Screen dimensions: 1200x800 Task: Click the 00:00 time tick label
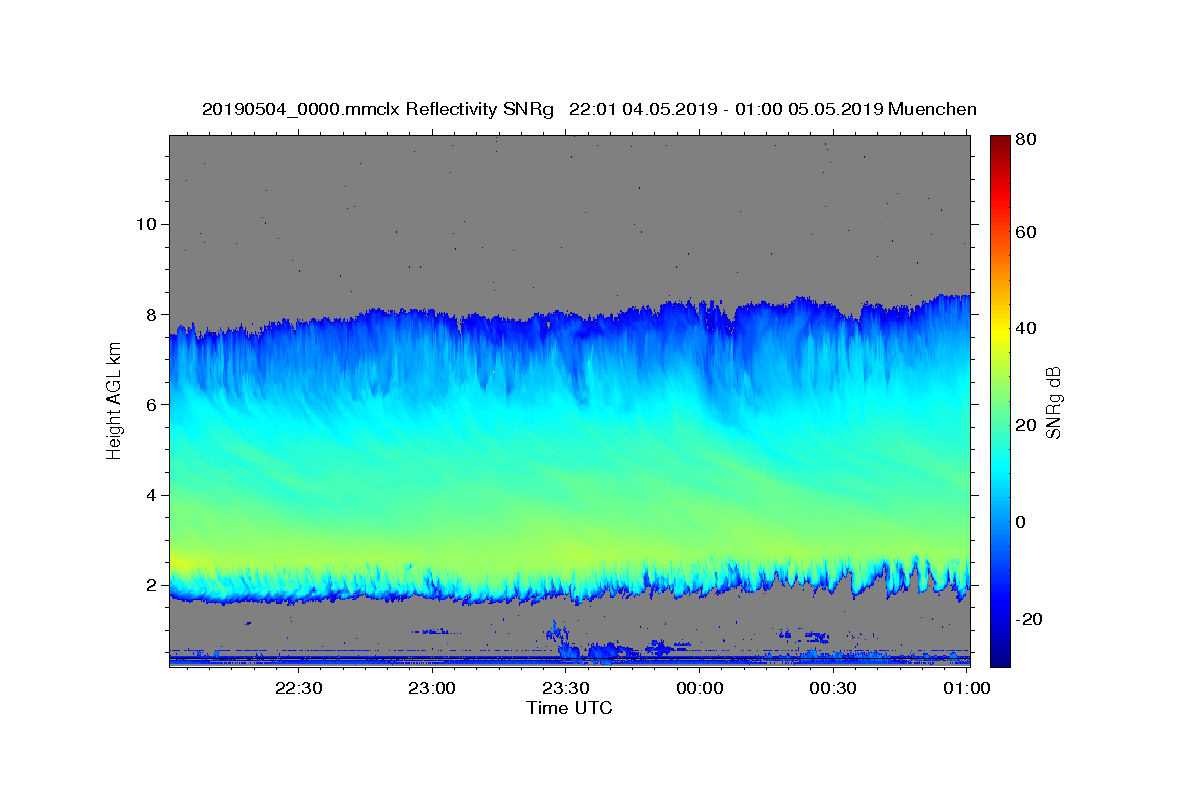coord(700,688)
